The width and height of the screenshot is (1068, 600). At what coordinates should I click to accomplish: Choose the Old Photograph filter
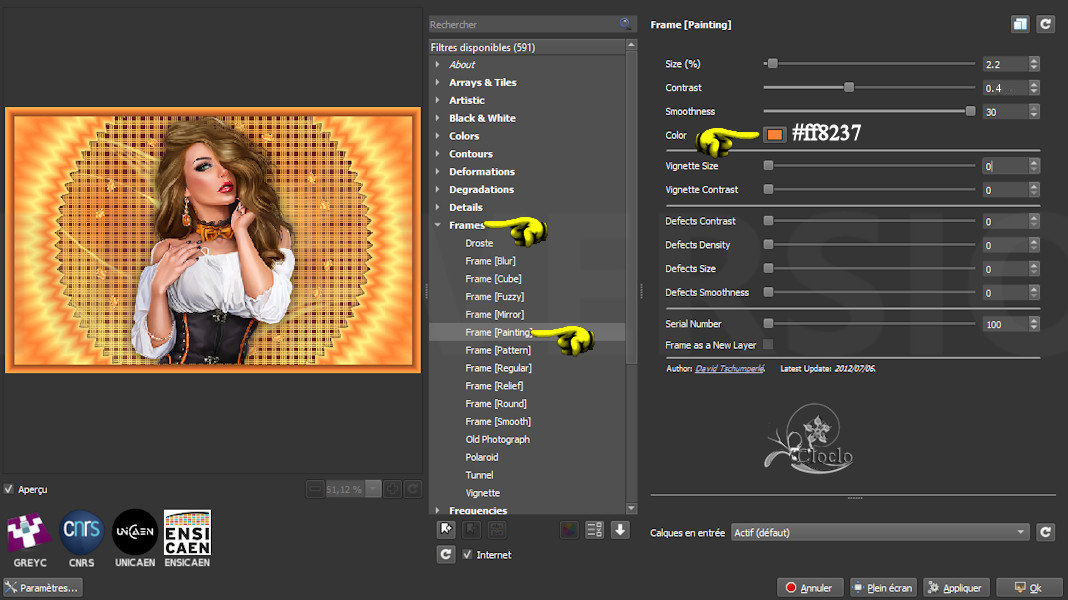click(497, 440)
